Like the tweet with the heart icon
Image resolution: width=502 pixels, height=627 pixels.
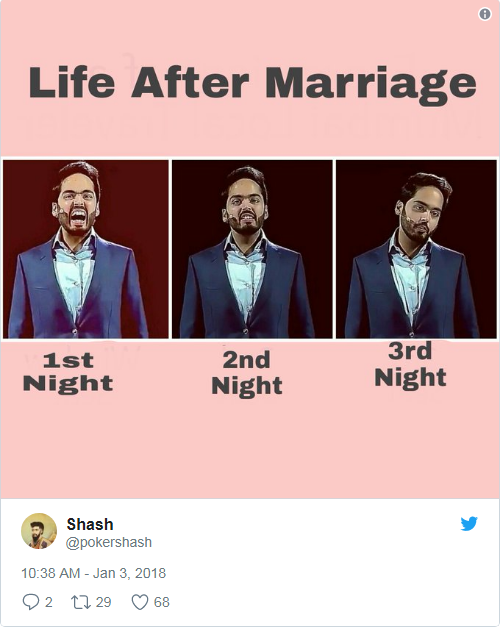(140, 602)
